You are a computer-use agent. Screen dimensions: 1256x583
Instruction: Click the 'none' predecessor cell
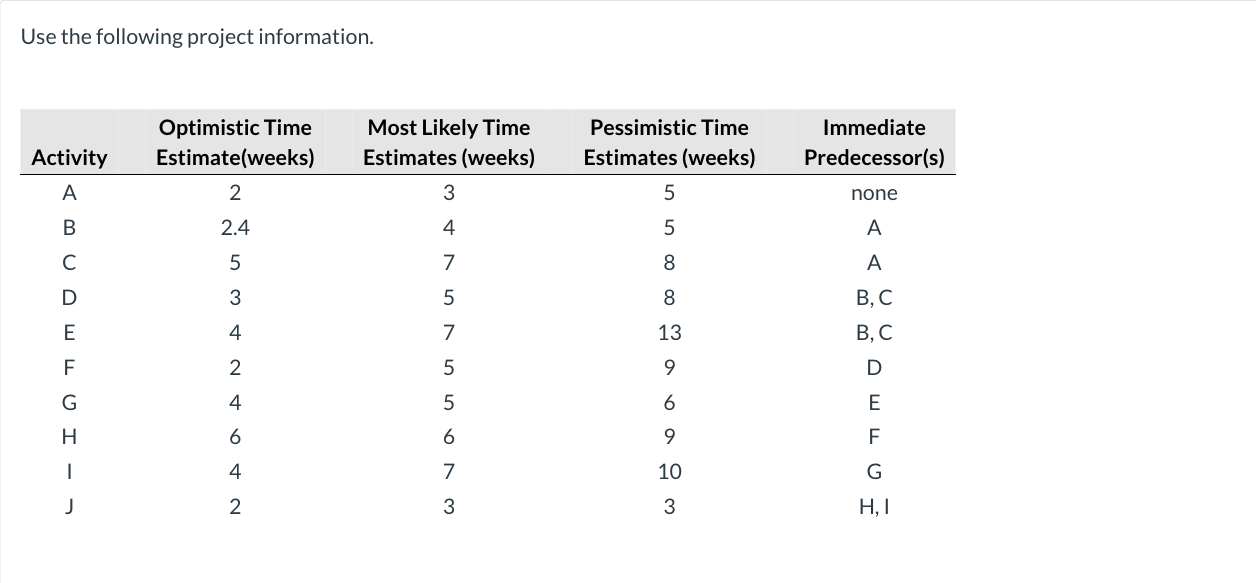874,193
